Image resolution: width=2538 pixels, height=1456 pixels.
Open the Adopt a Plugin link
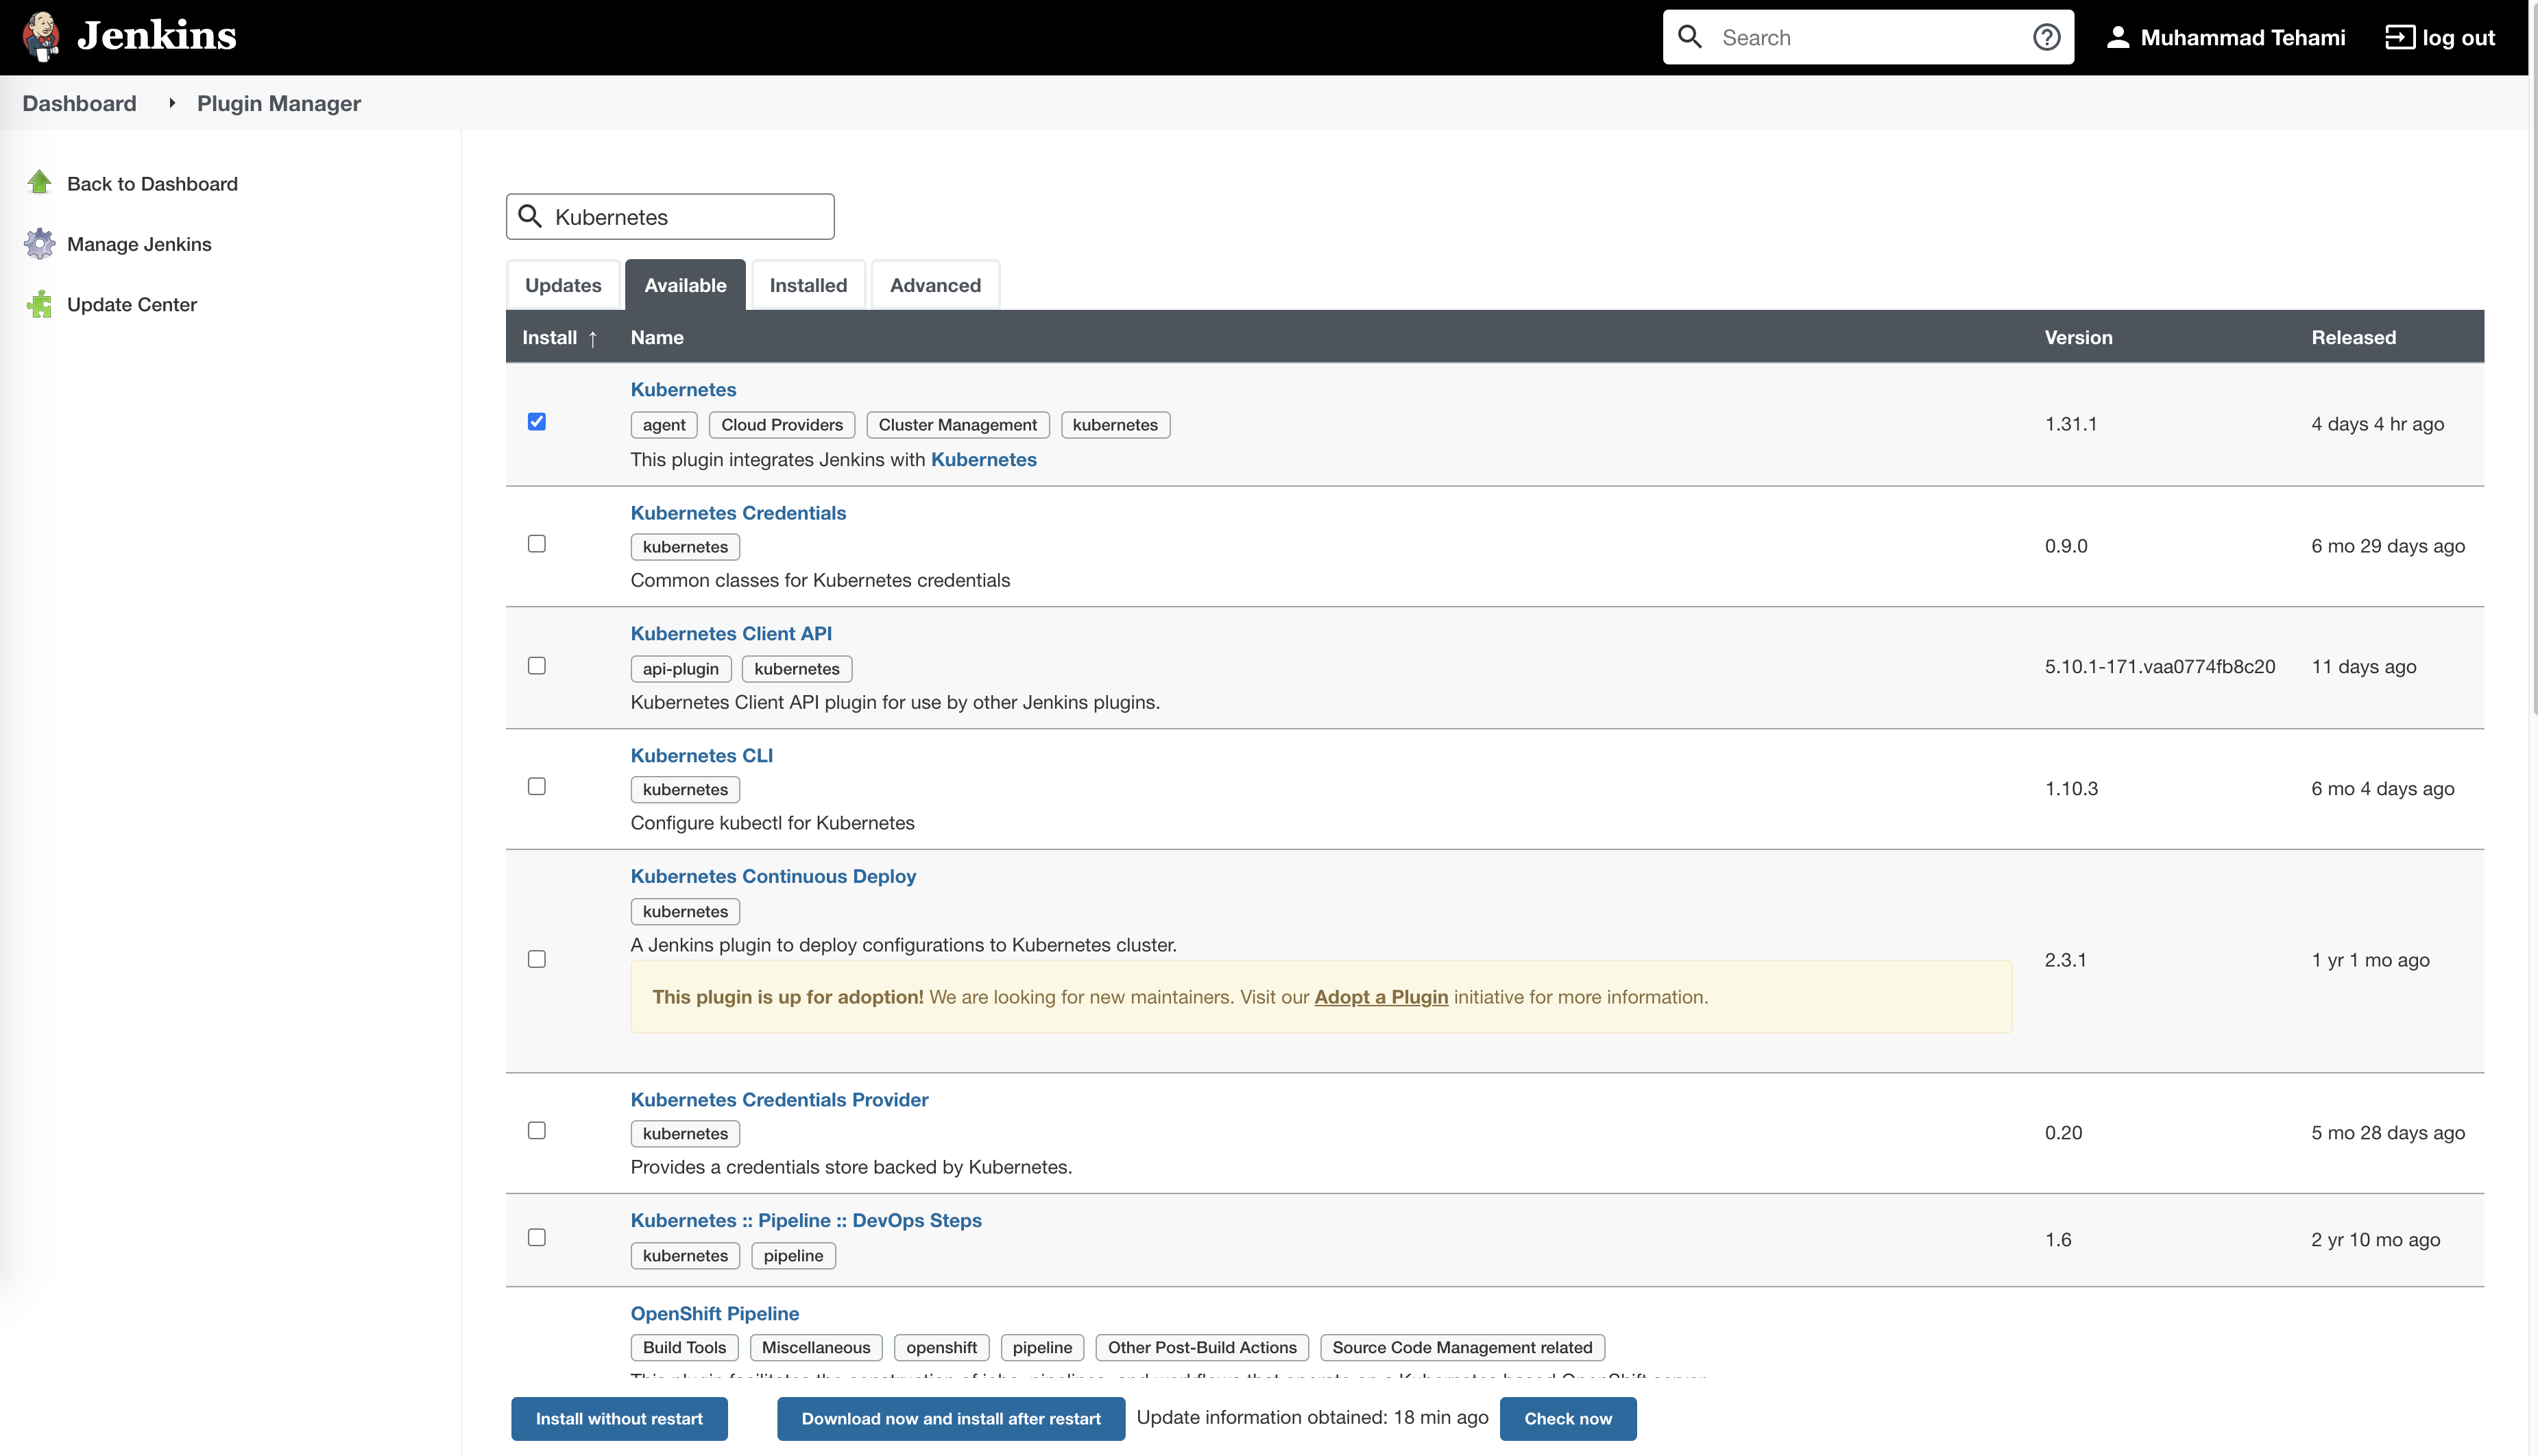click(1381, 996)
